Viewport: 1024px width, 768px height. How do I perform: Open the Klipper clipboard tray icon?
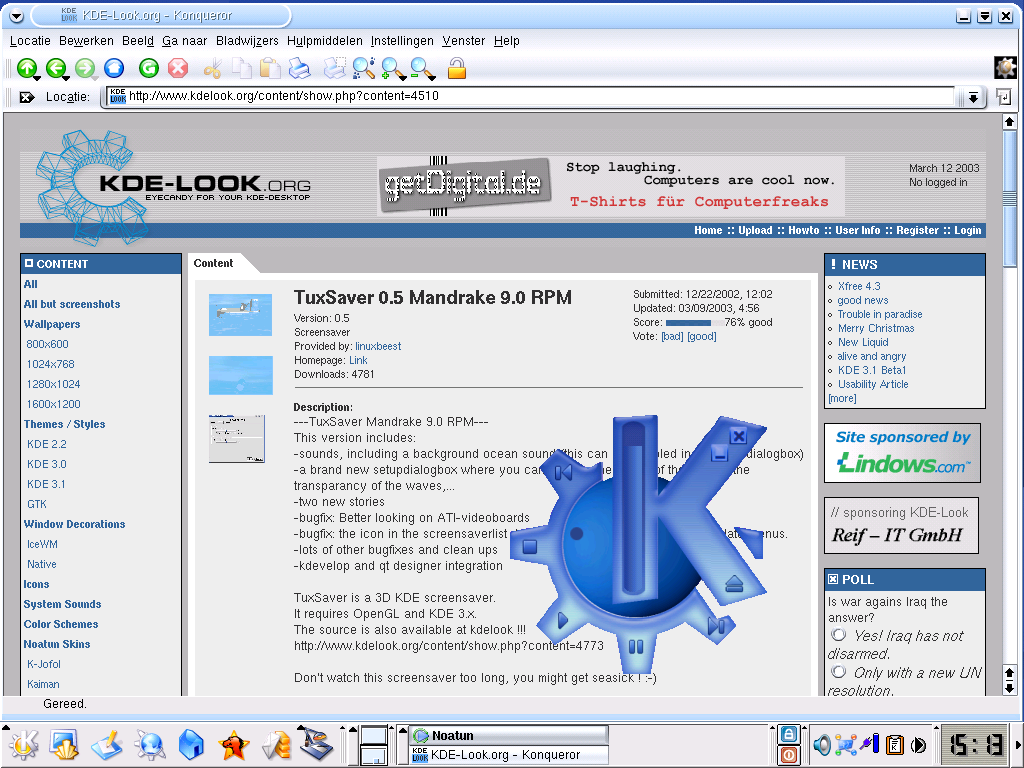point(895,744)
